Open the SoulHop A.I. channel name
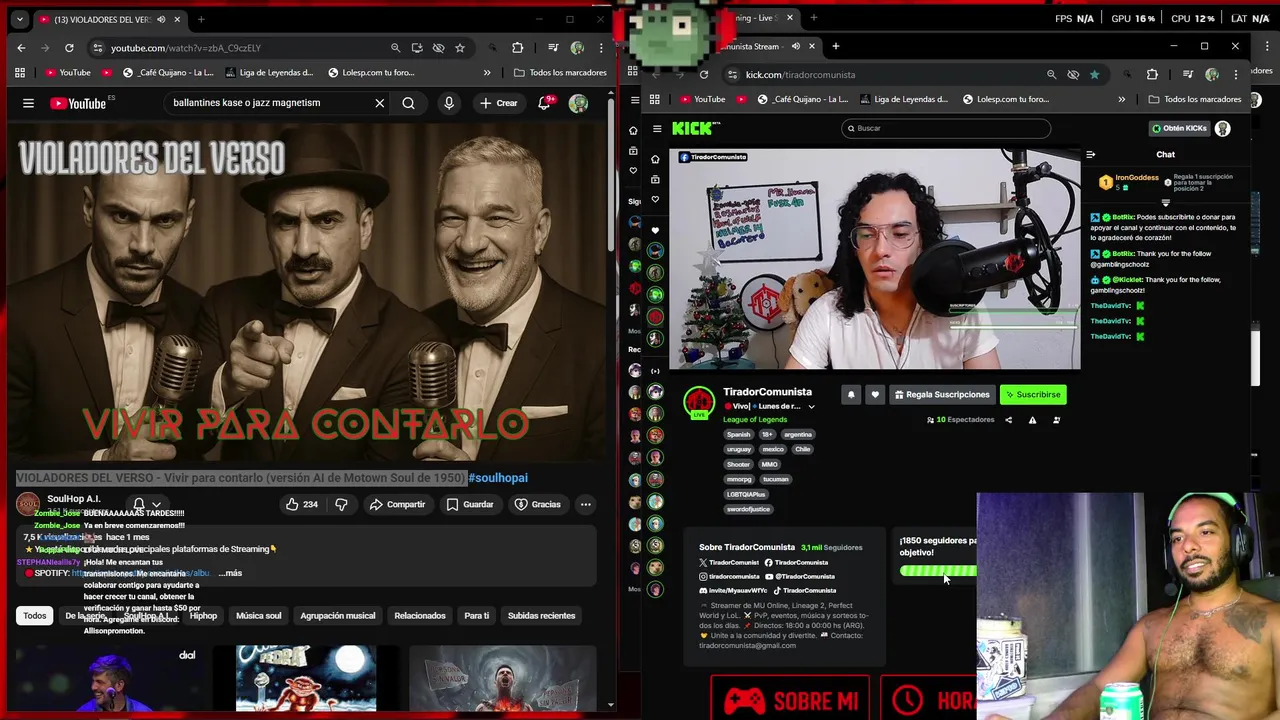This screenshot has width=1280, height=720. (74, 499)
